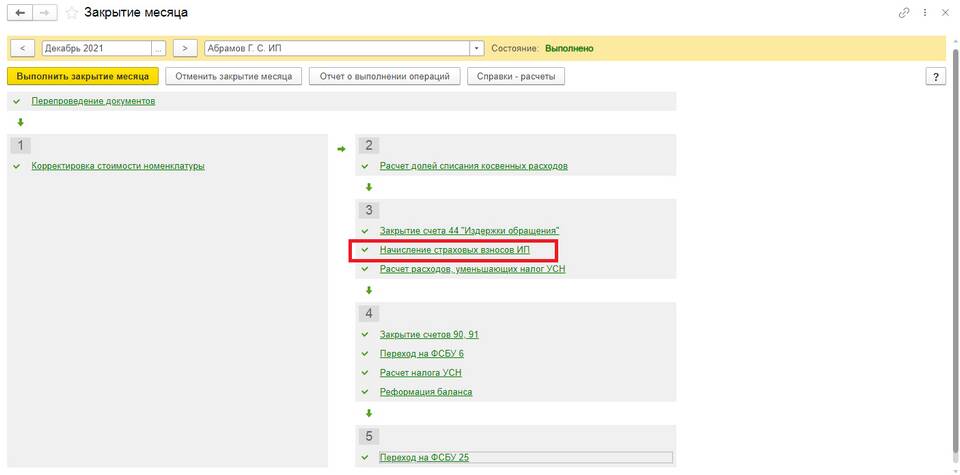
Task: Click the forward navigation arrow
Action: click(43, 13)
